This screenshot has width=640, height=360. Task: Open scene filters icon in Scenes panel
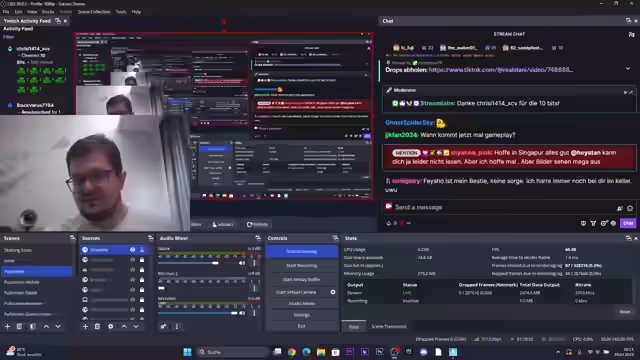(33, 327)
